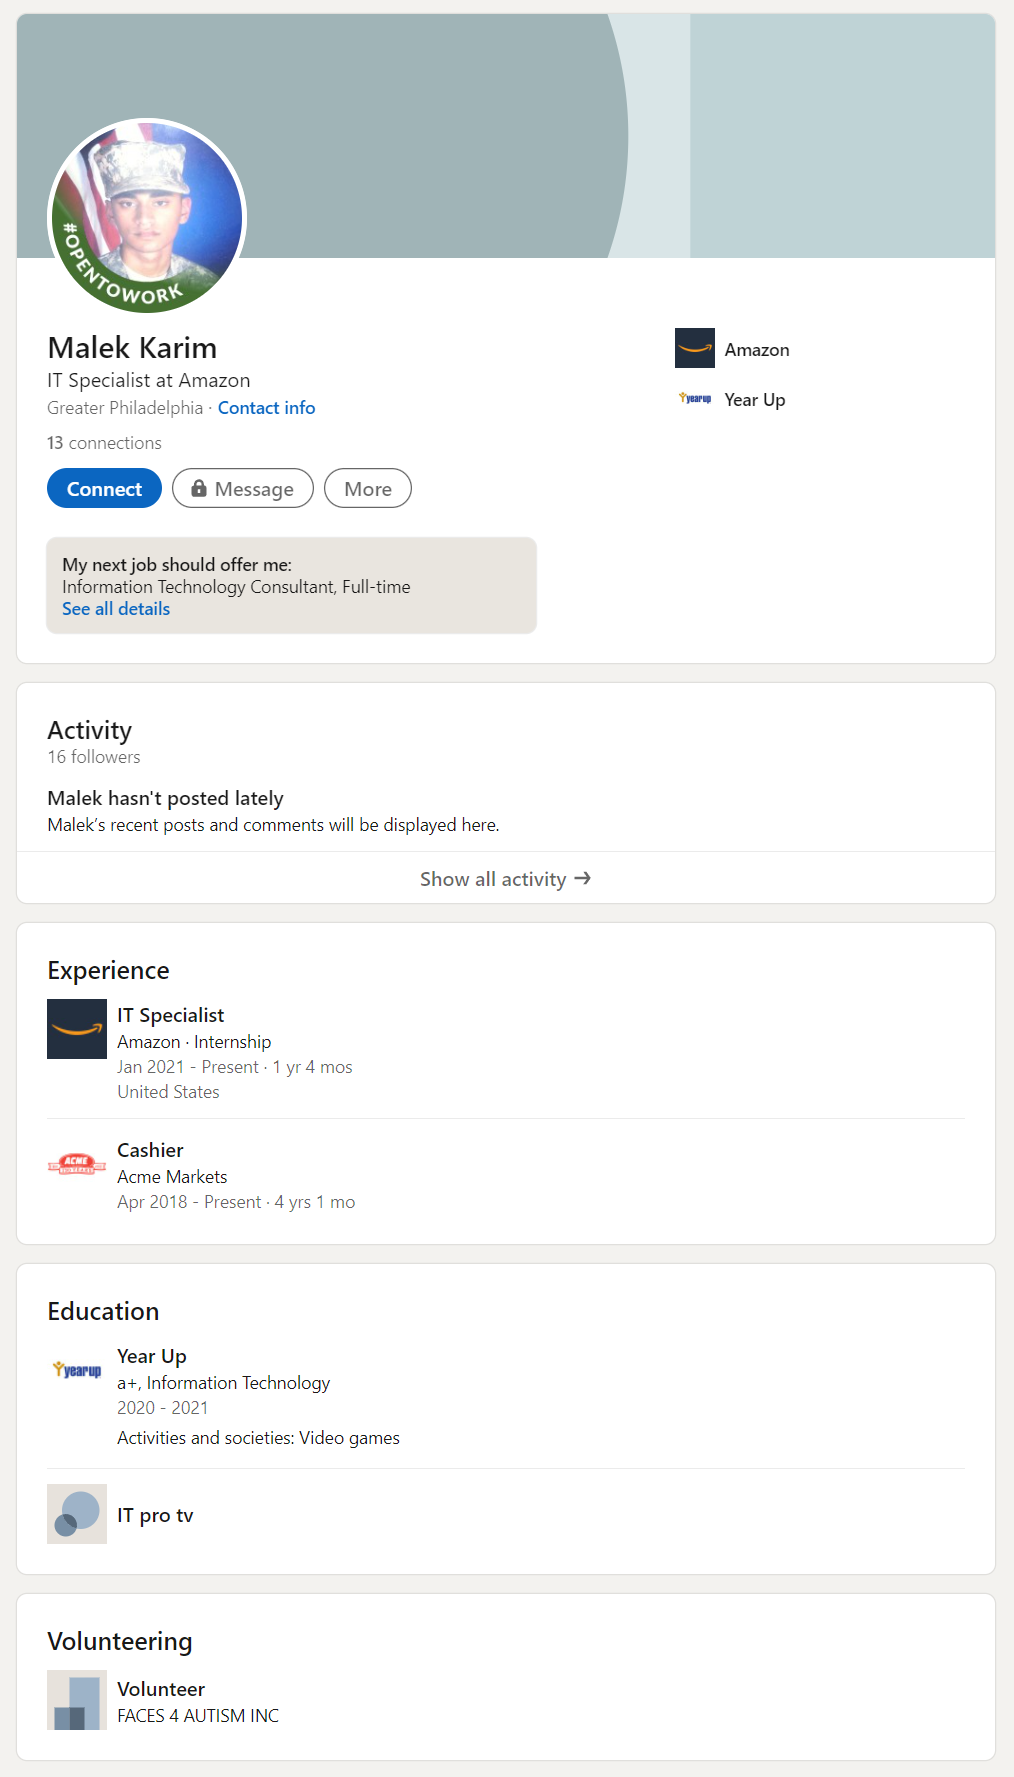Open Malek Karim's profile photo
Image resolution: width=1014 pixels, height=1777 pixels.
pyautogui.click(x=147, y=217)
